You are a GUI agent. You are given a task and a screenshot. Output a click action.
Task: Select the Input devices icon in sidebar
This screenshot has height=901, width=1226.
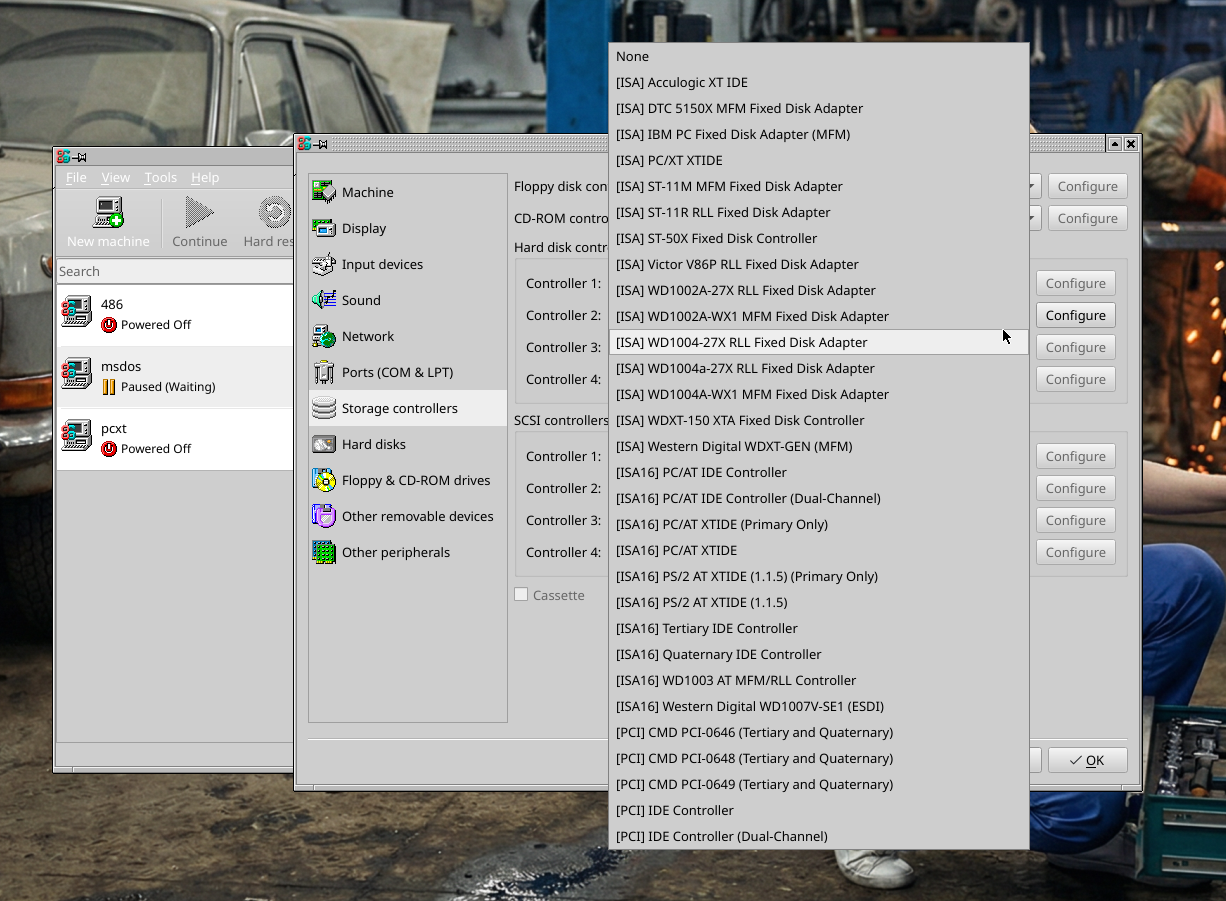point(324,264)
